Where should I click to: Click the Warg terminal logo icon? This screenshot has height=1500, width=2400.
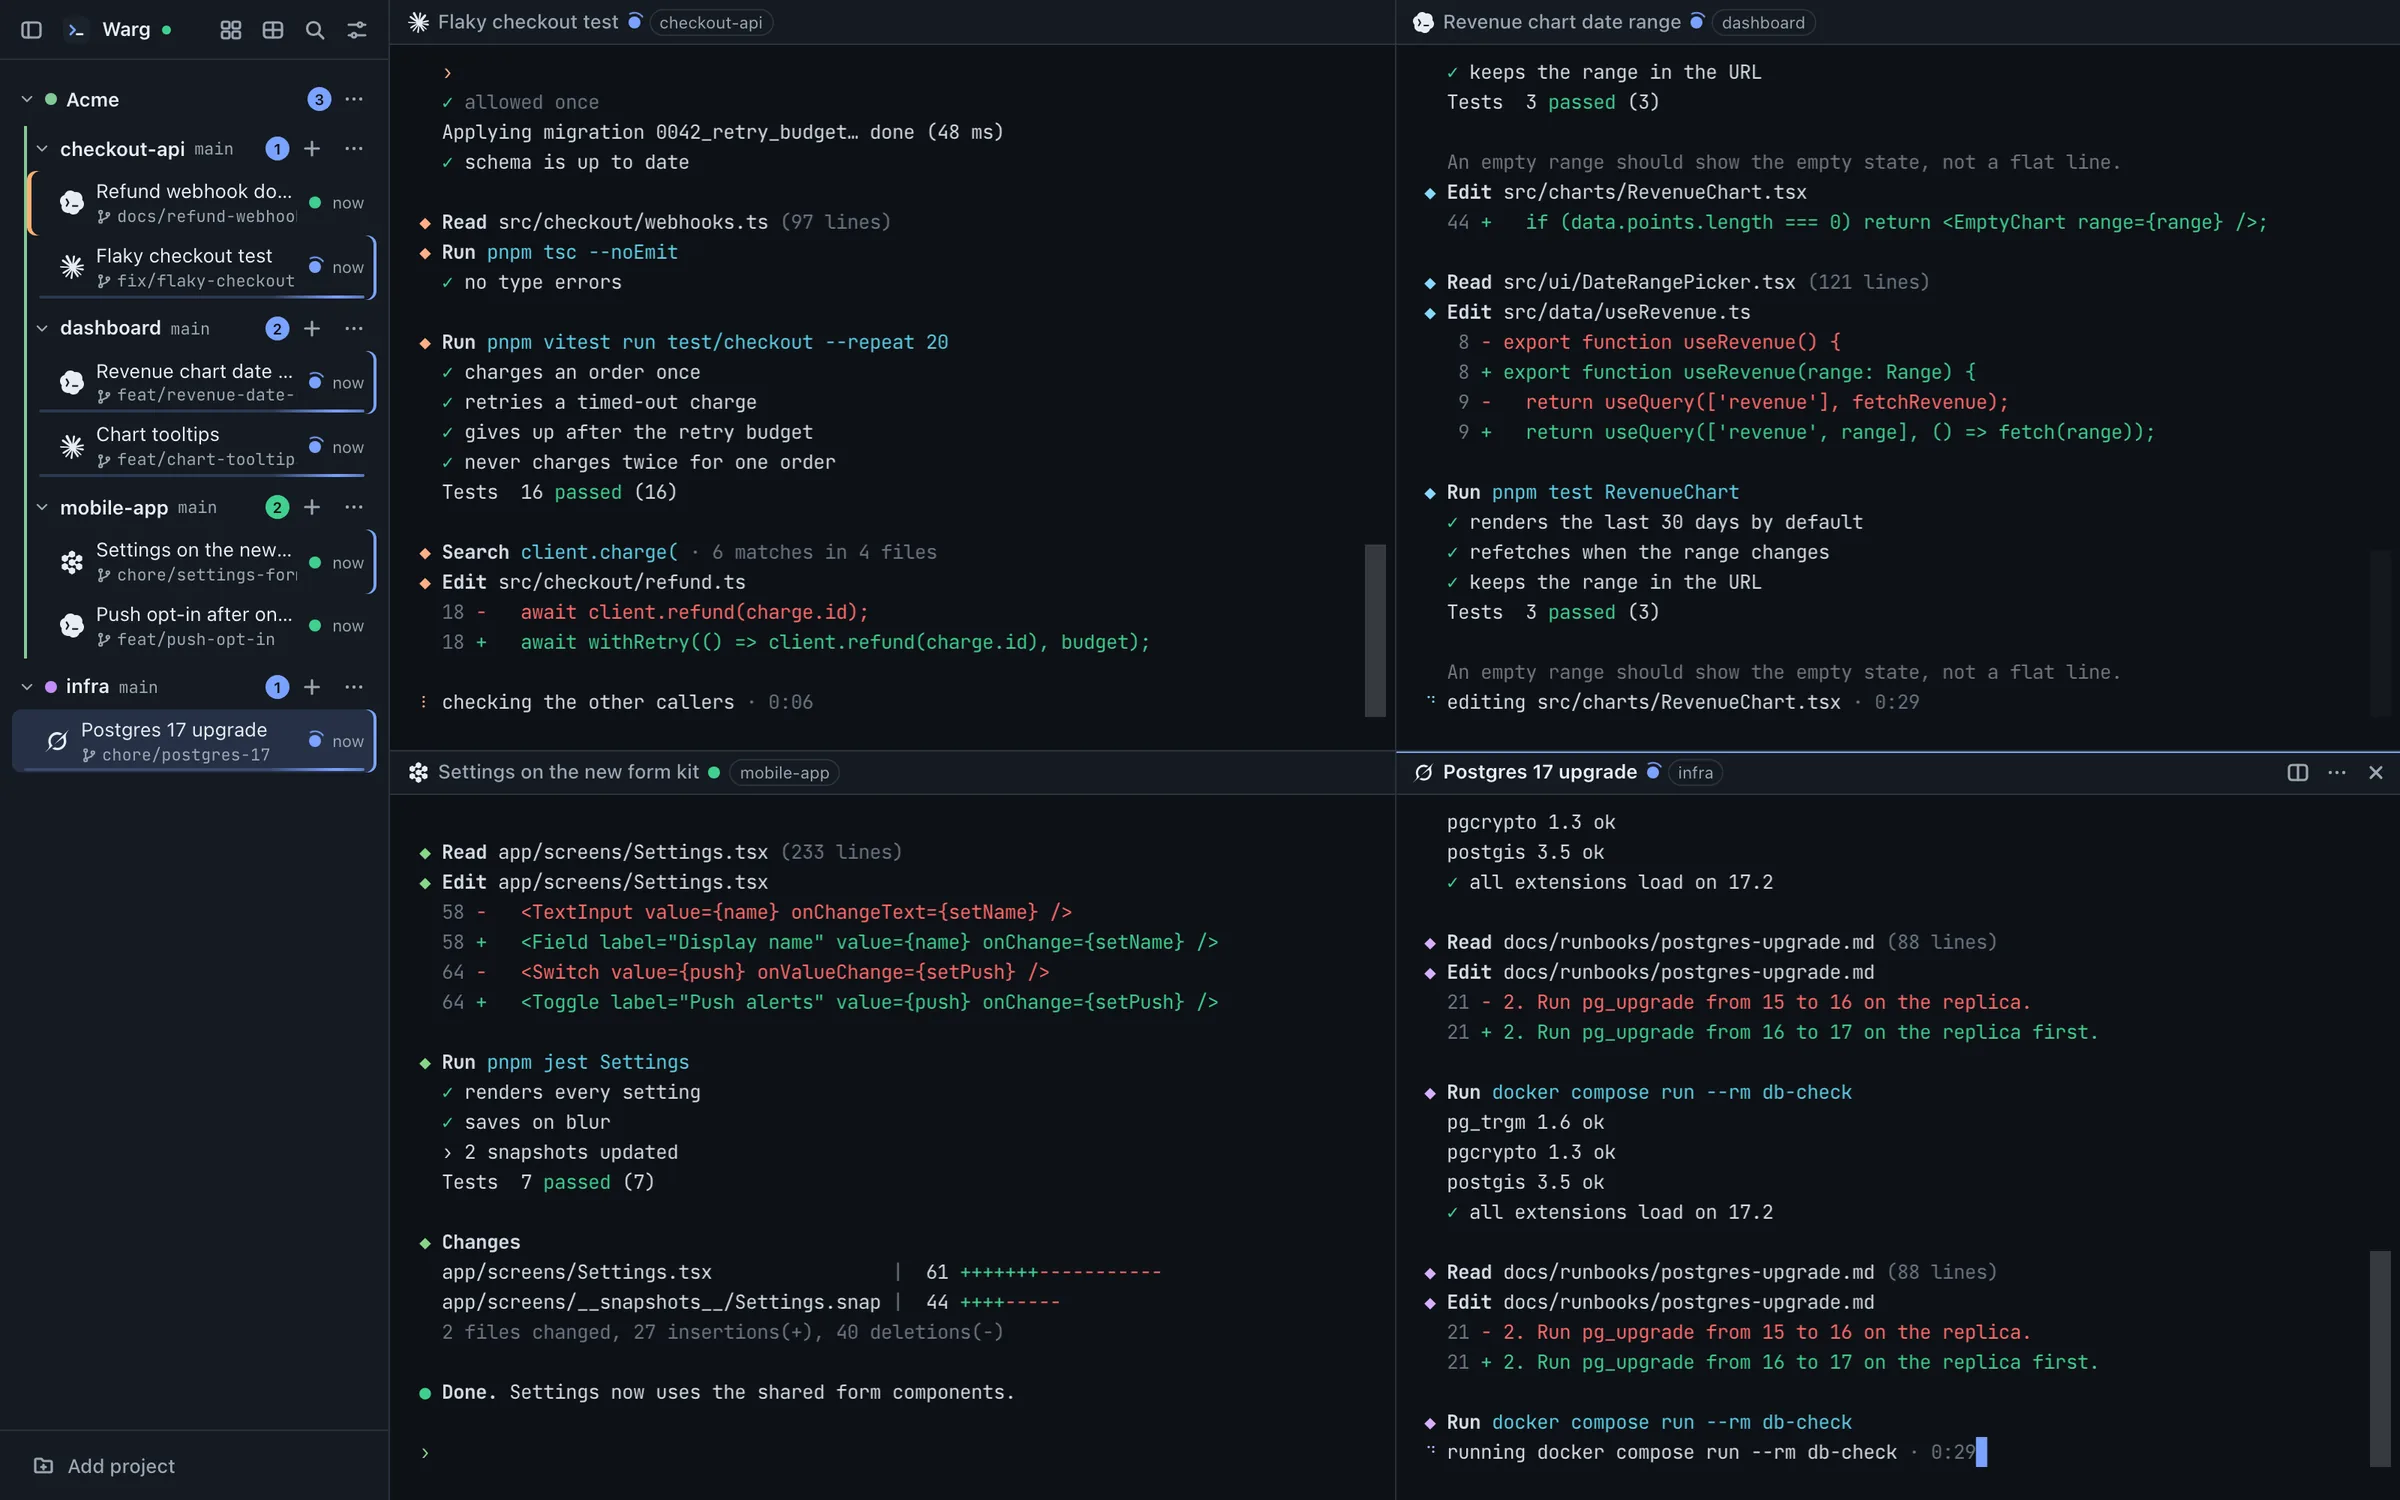(76, 30)
